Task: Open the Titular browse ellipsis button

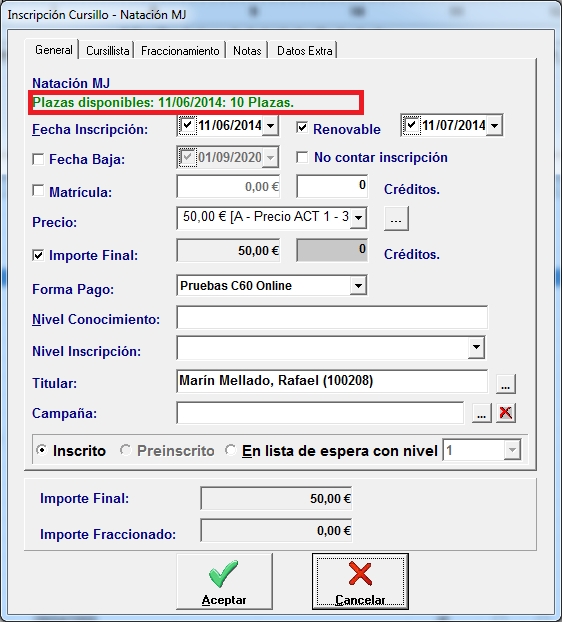Action: (505, 384)
